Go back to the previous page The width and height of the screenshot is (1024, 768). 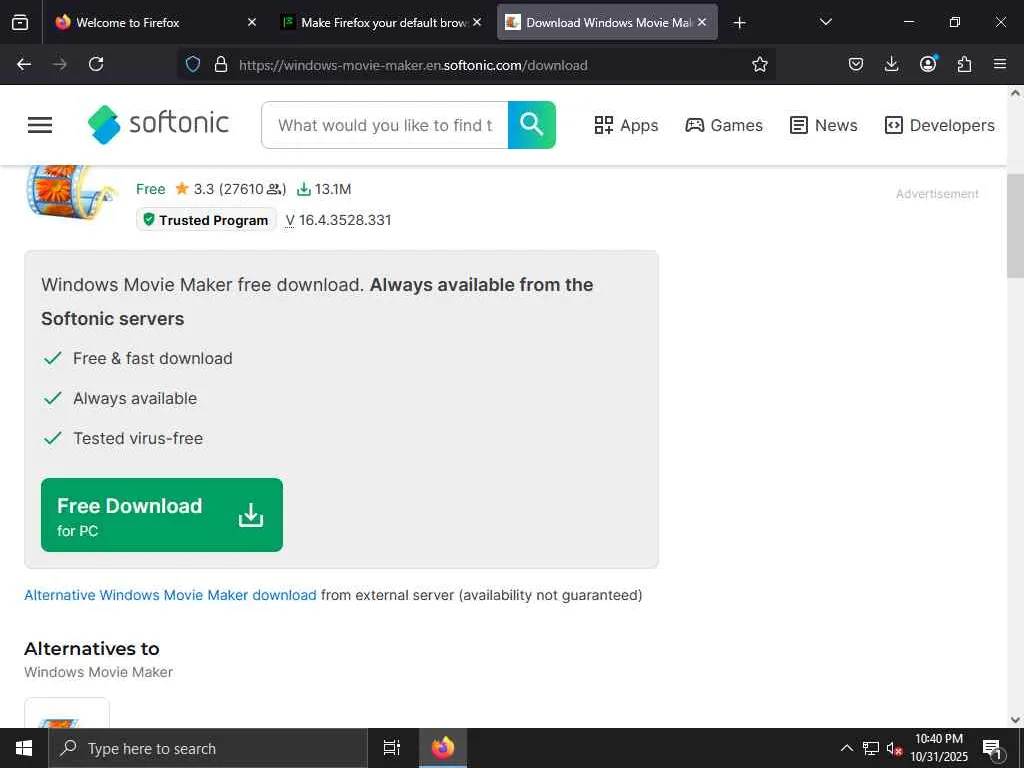(24, 64)
